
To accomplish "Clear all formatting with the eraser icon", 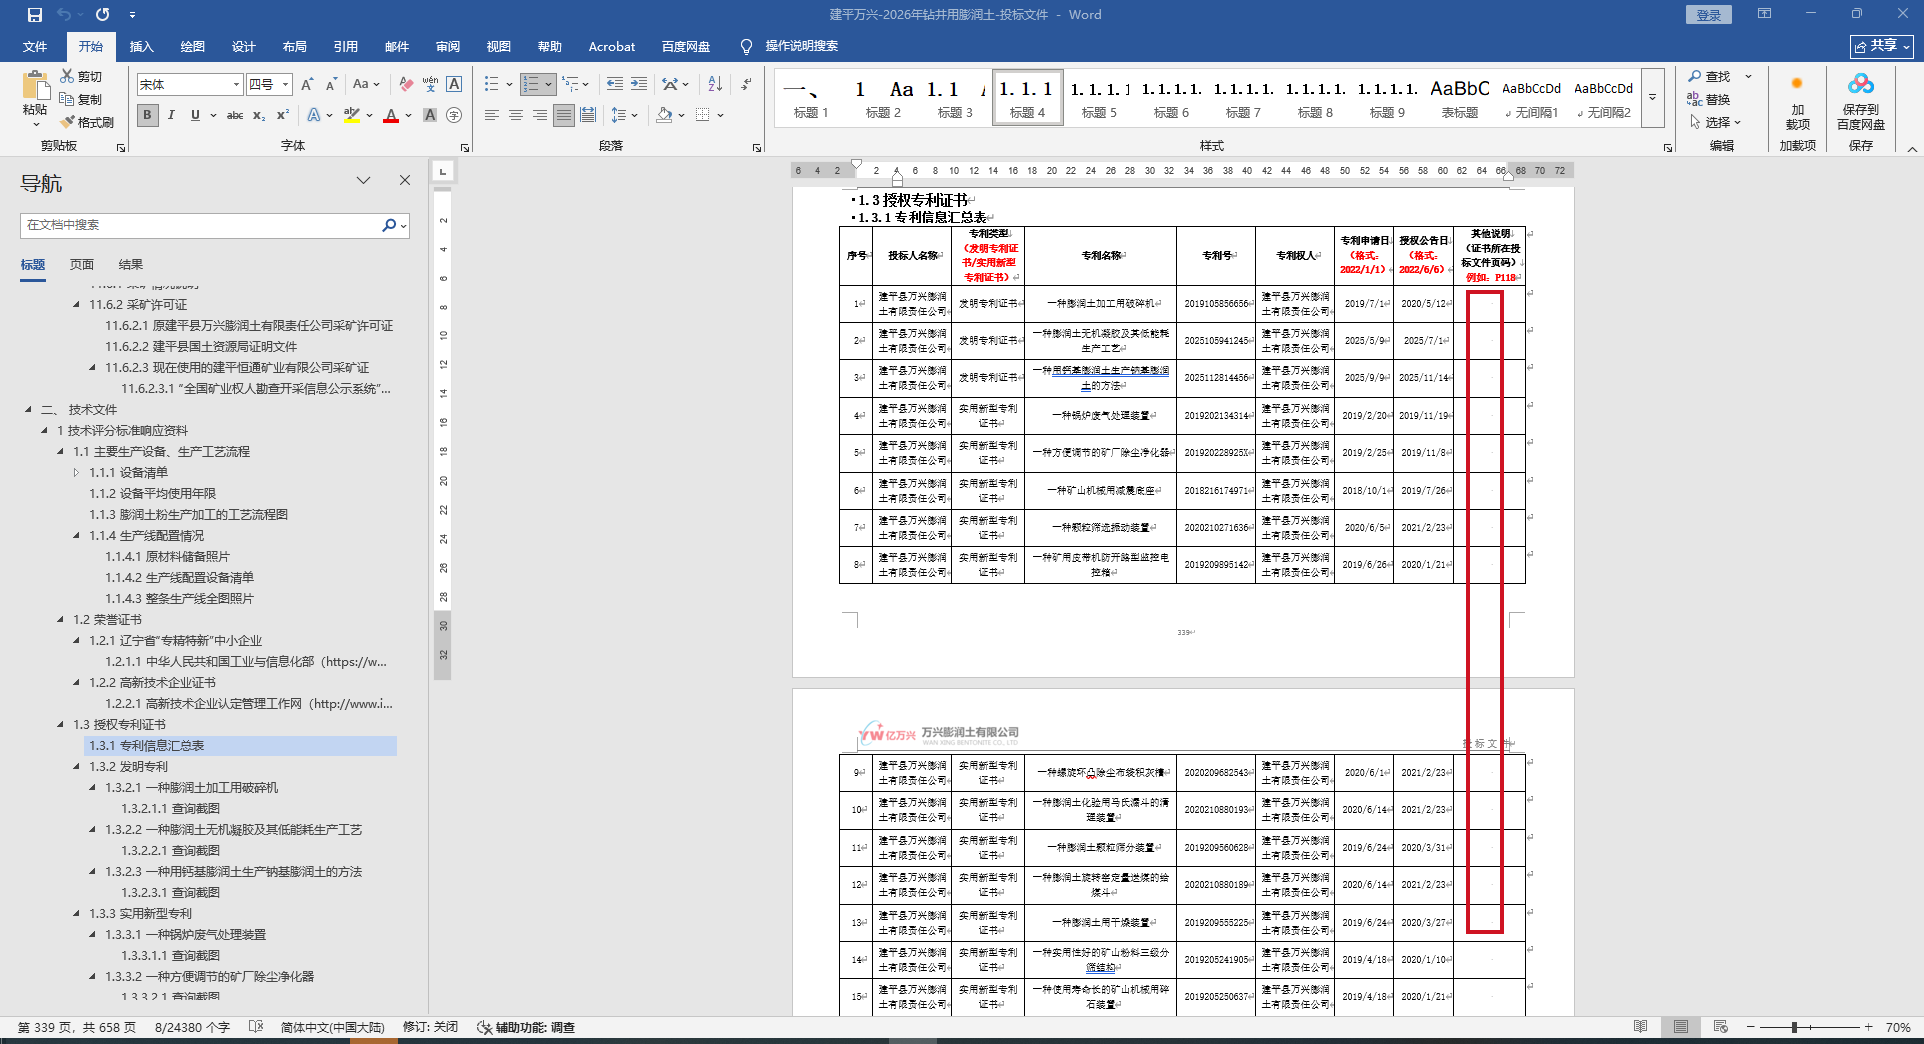I will click(405, 85).
